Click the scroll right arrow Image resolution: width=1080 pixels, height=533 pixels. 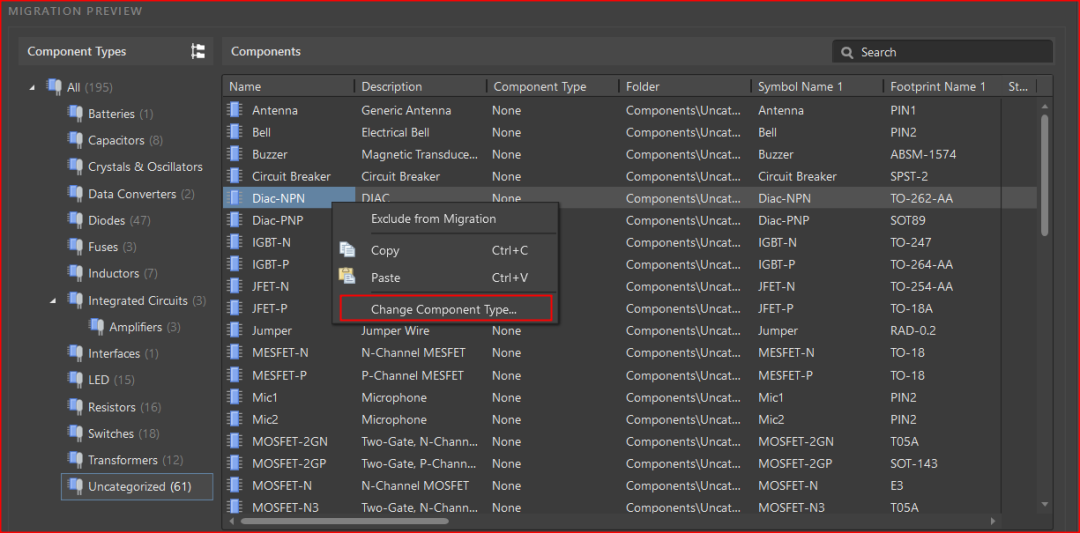tap(993, 521)
